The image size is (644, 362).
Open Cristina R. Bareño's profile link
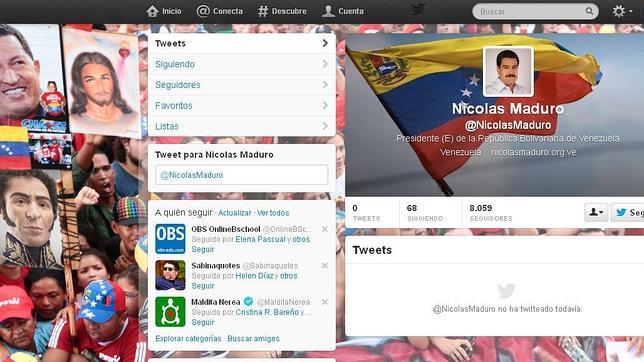pos(267,312)
